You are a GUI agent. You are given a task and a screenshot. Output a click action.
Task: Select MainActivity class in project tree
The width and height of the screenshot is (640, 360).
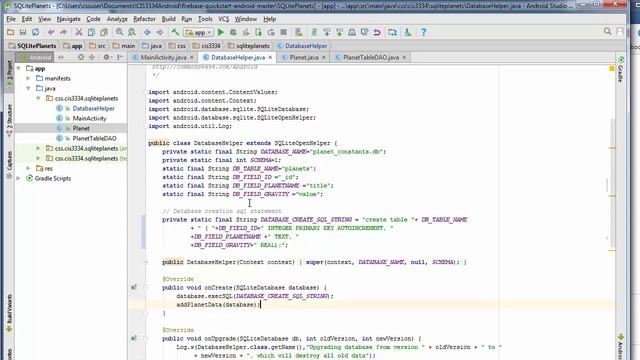[x=89, y=118]
